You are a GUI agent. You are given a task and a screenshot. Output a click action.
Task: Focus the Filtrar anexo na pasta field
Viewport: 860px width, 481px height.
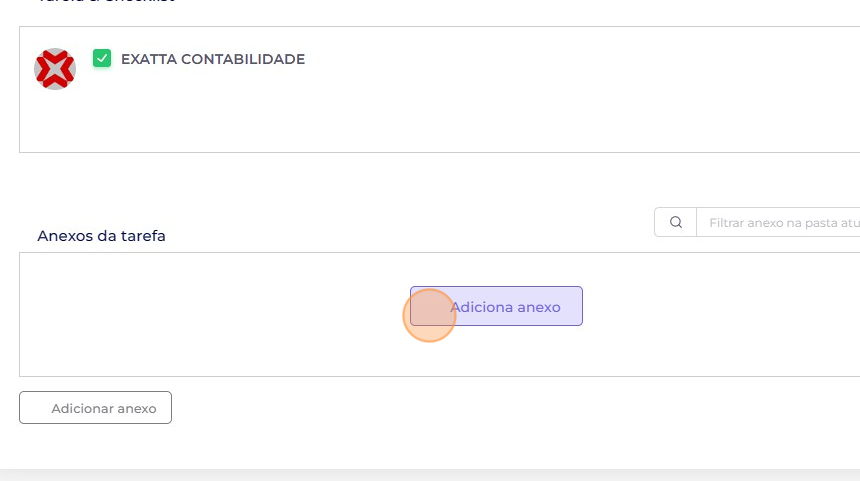[778, 222]
